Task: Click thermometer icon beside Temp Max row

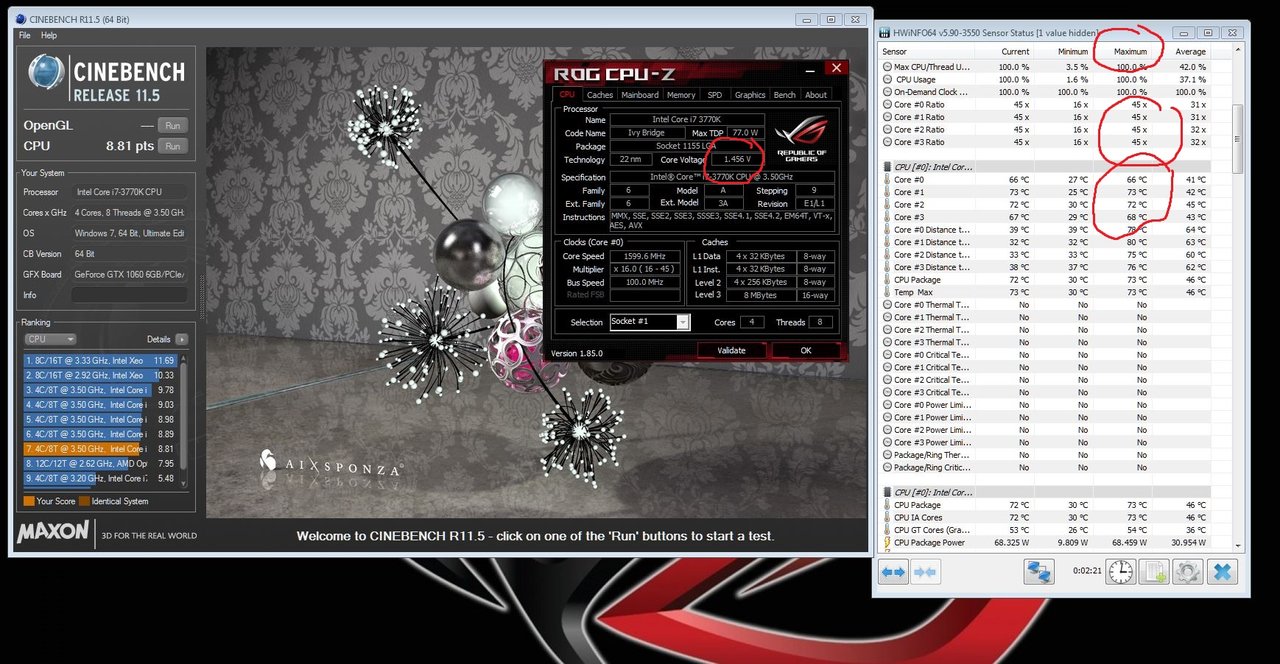Action: point(887,292)
